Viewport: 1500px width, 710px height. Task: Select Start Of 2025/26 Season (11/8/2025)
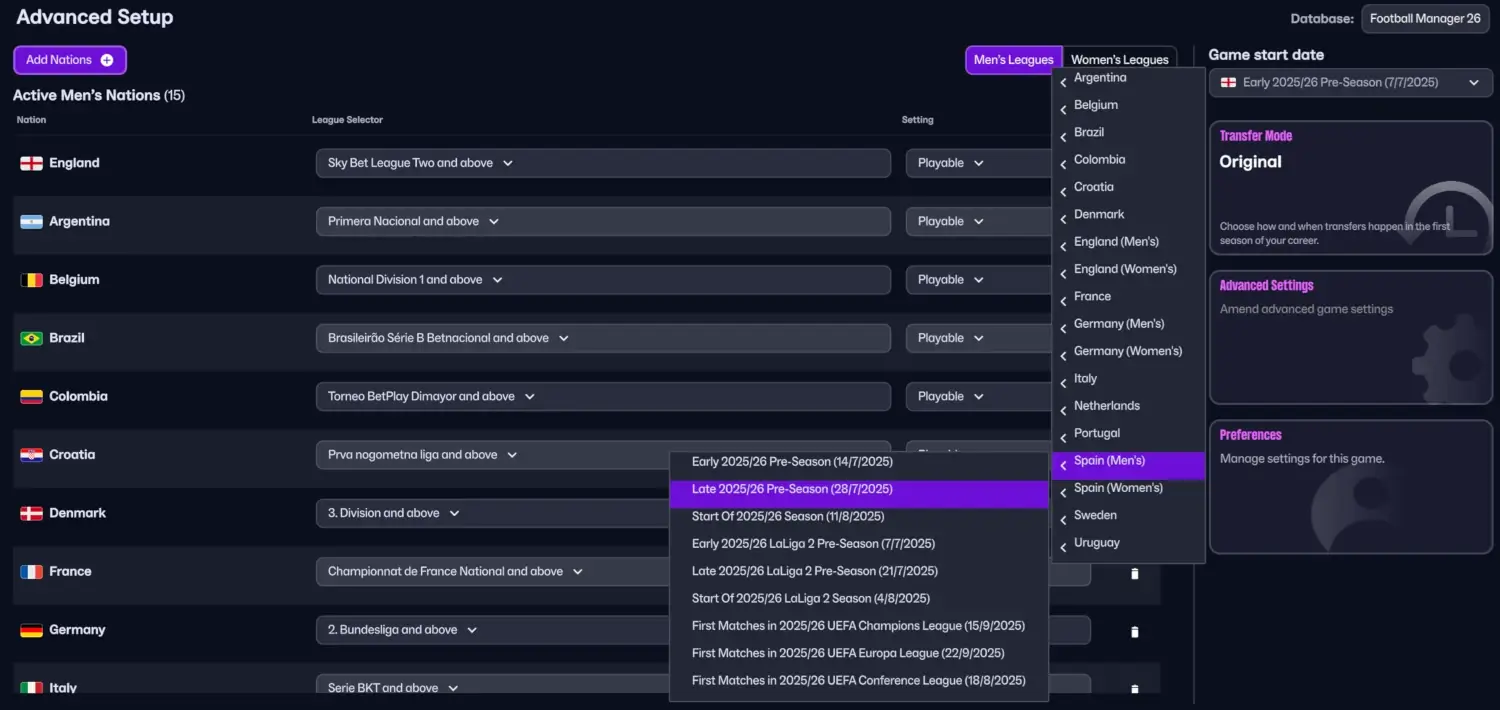click(x=859, y=517)
